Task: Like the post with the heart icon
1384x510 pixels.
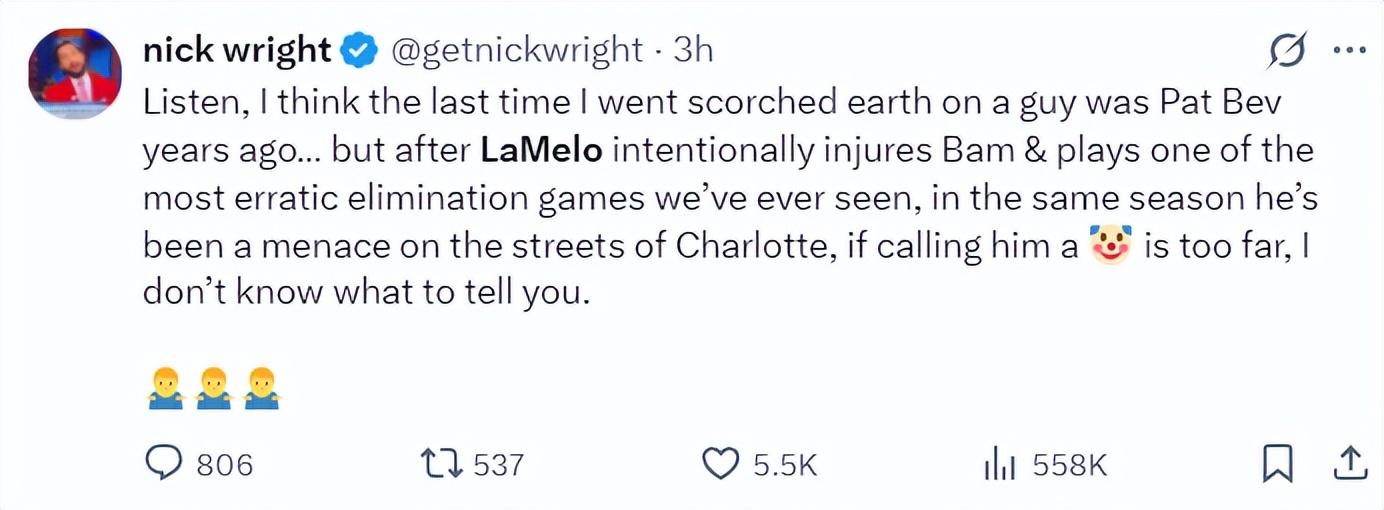Action: point(719,464)
